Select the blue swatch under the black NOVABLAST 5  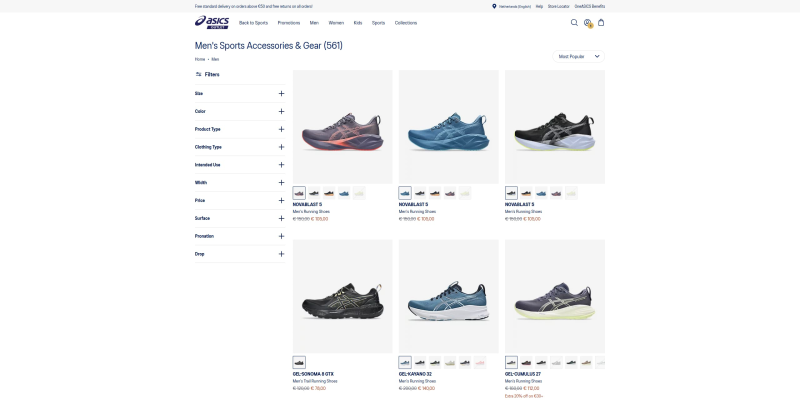coord(541,193)
